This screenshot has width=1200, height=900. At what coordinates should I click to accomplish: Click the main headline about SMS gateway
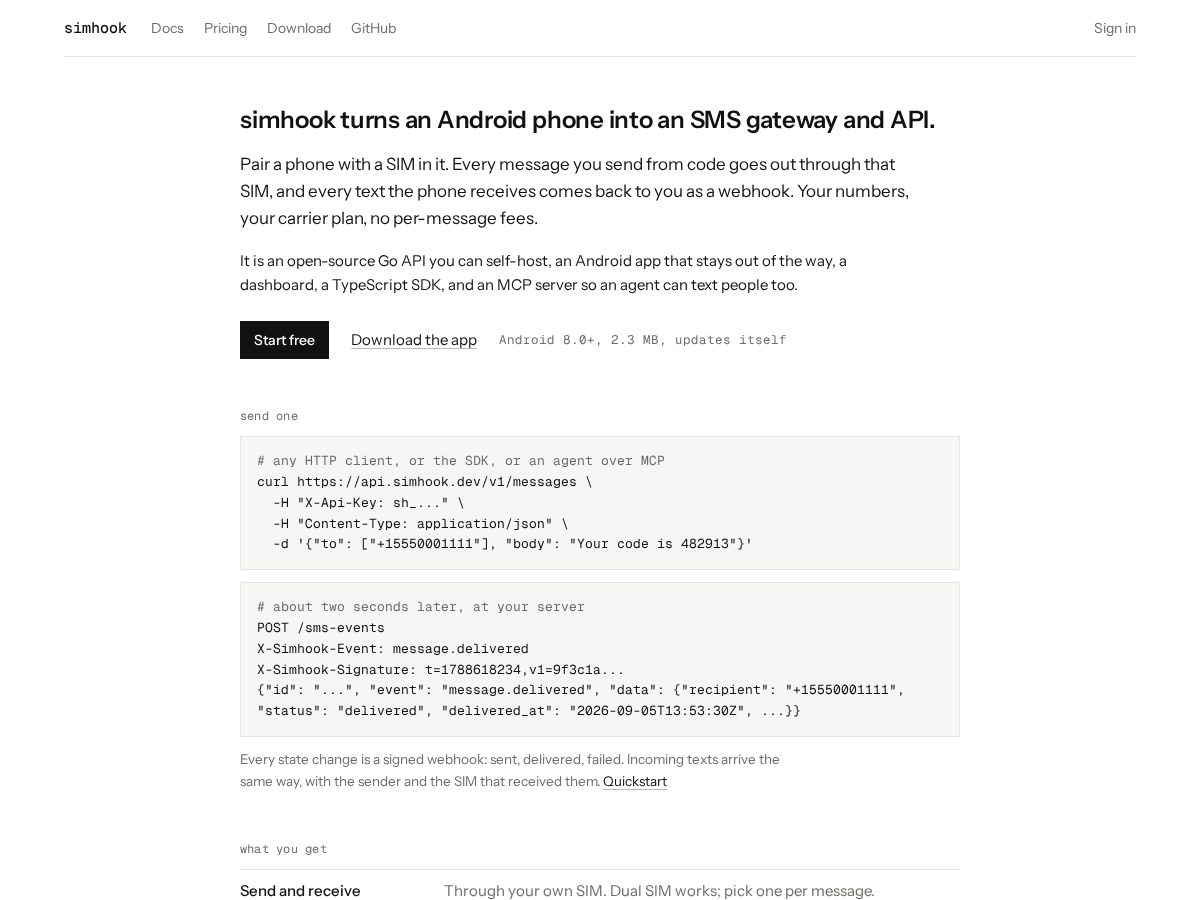pos(587,120)
